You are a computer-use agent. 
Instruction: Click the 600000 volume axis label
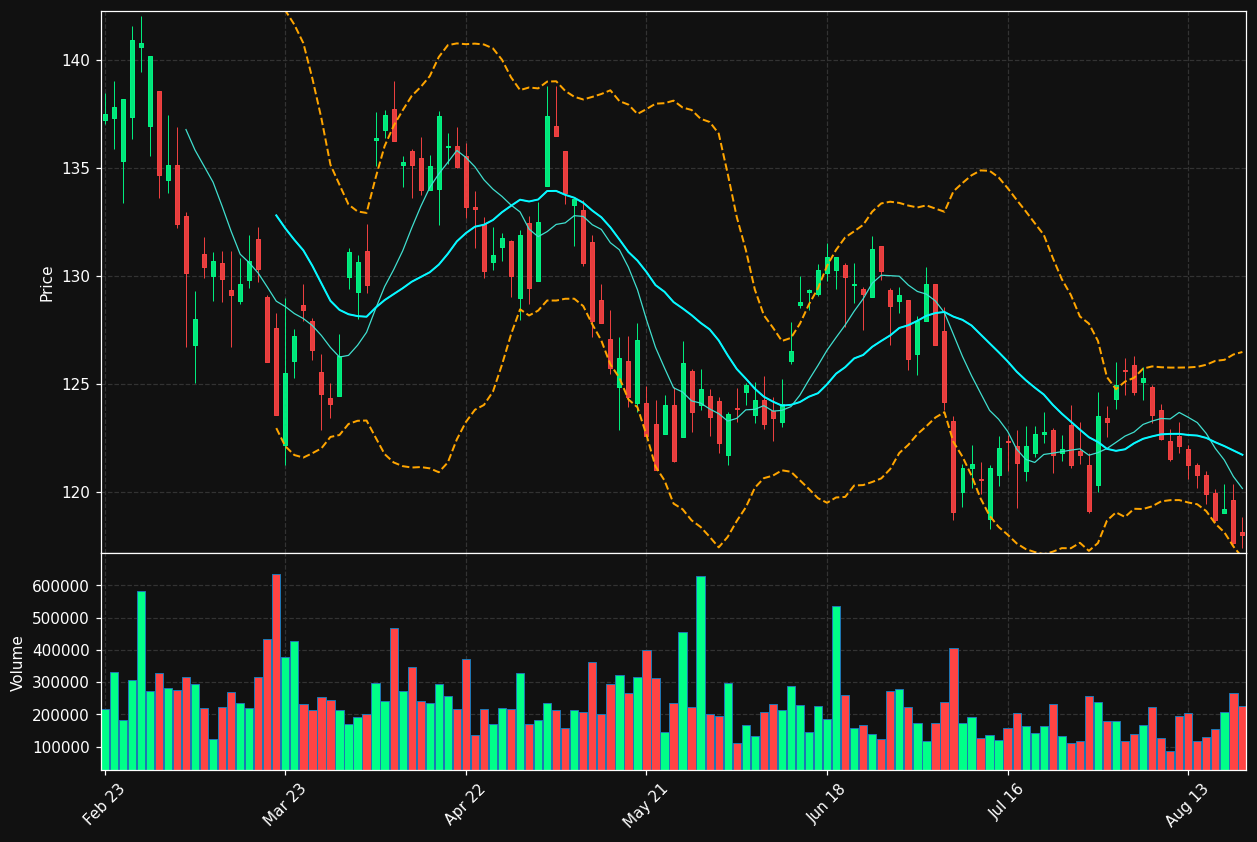click(x=61, y=586)
